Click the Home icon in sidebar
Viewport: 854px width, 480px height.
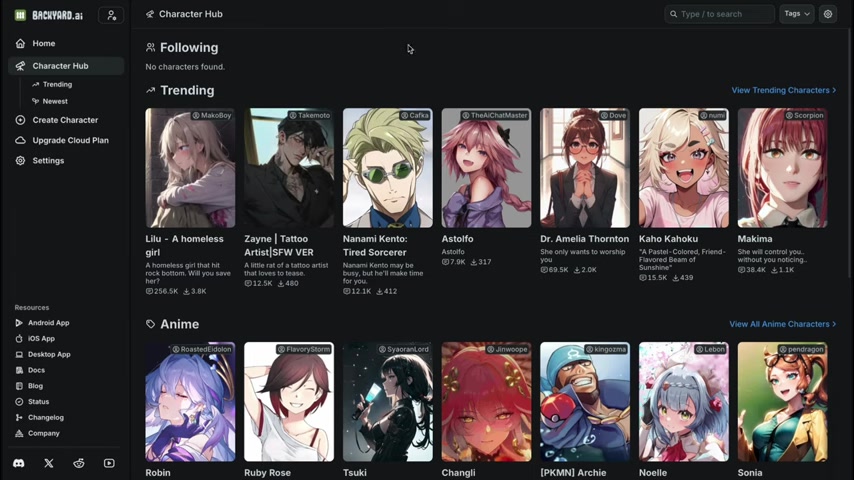point(20,43)
